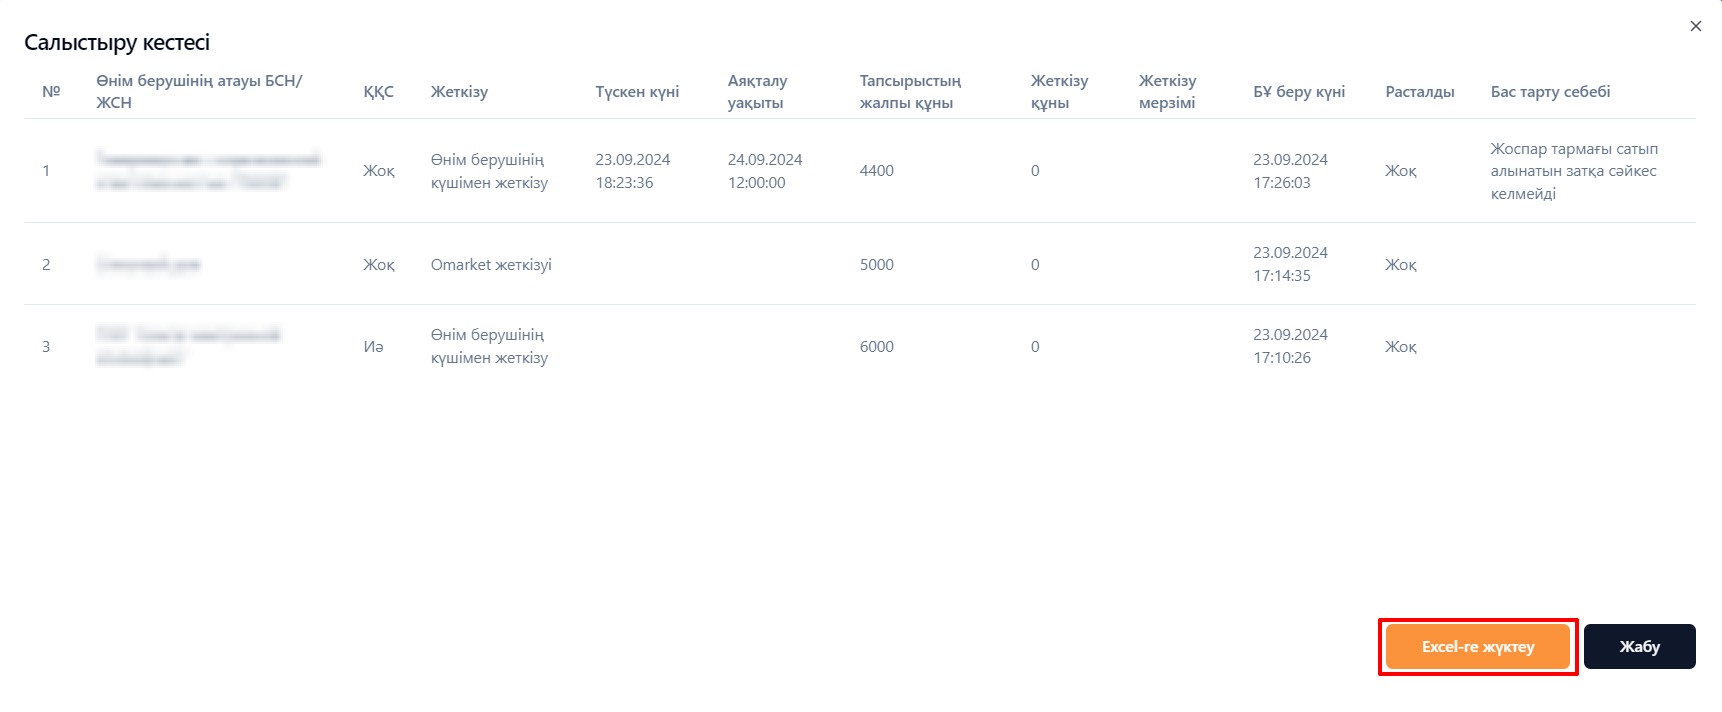This screenshot has height=712, width=1722.
Task: Click the received date 23.09.2024 18:23:36
Action: (x=633, y=171)
